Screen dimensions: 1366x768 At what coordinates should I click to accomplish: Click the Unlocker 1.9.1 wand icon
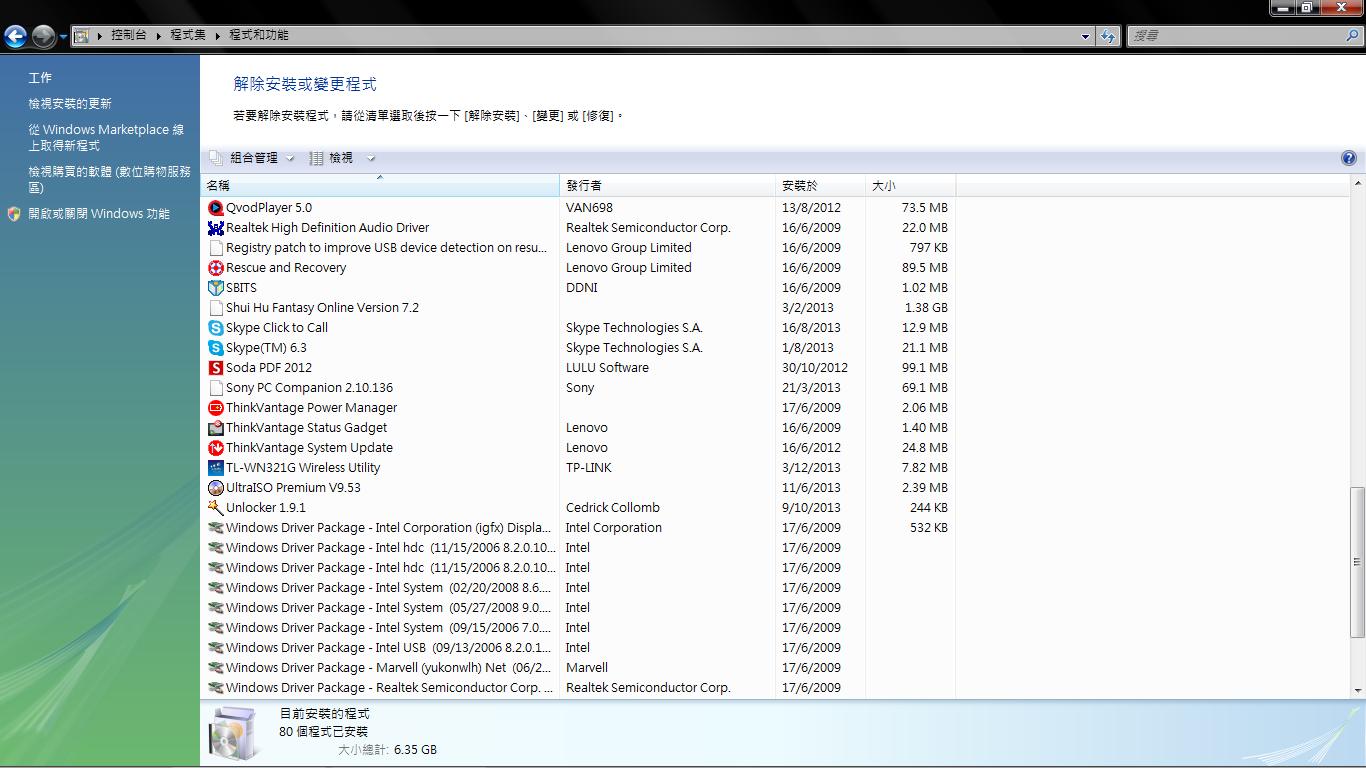point(215,508)
